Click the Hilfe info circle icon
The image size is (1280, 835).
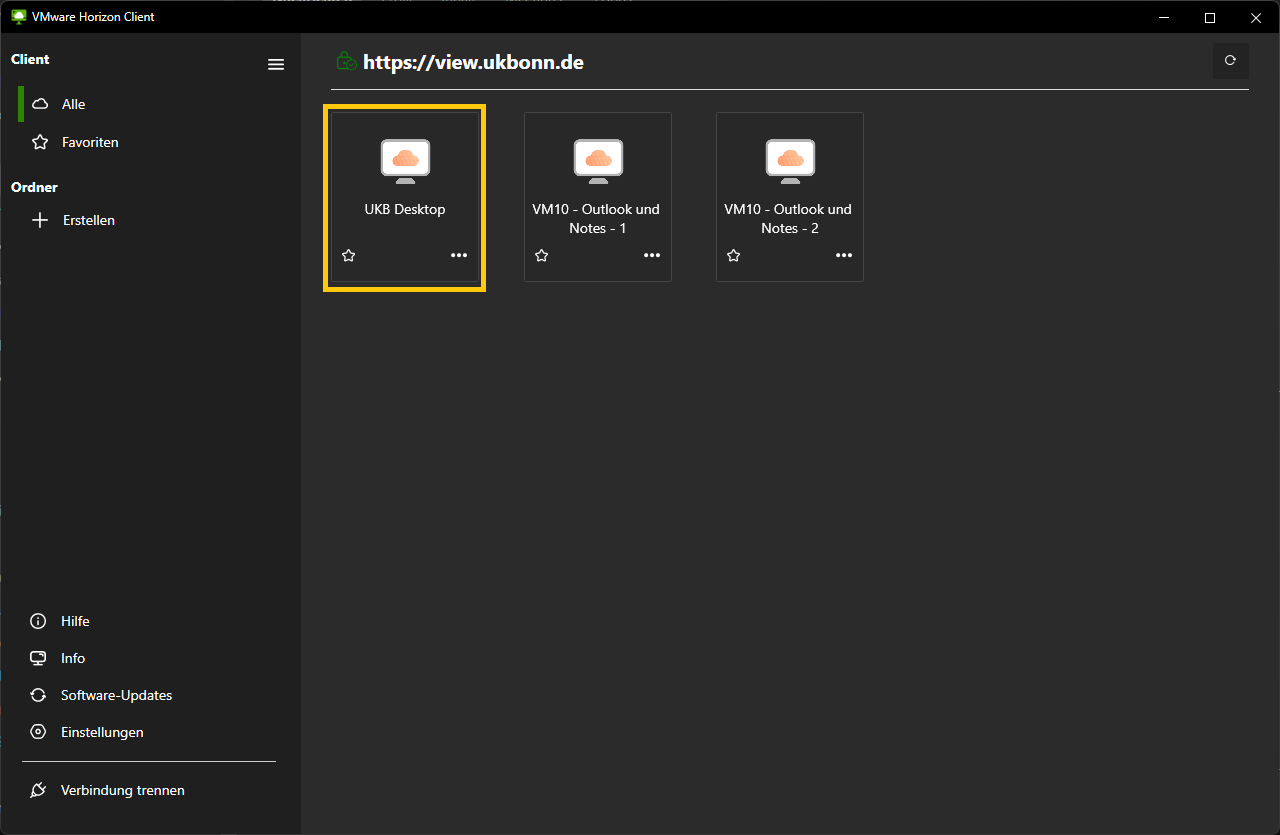pos(38,621)
